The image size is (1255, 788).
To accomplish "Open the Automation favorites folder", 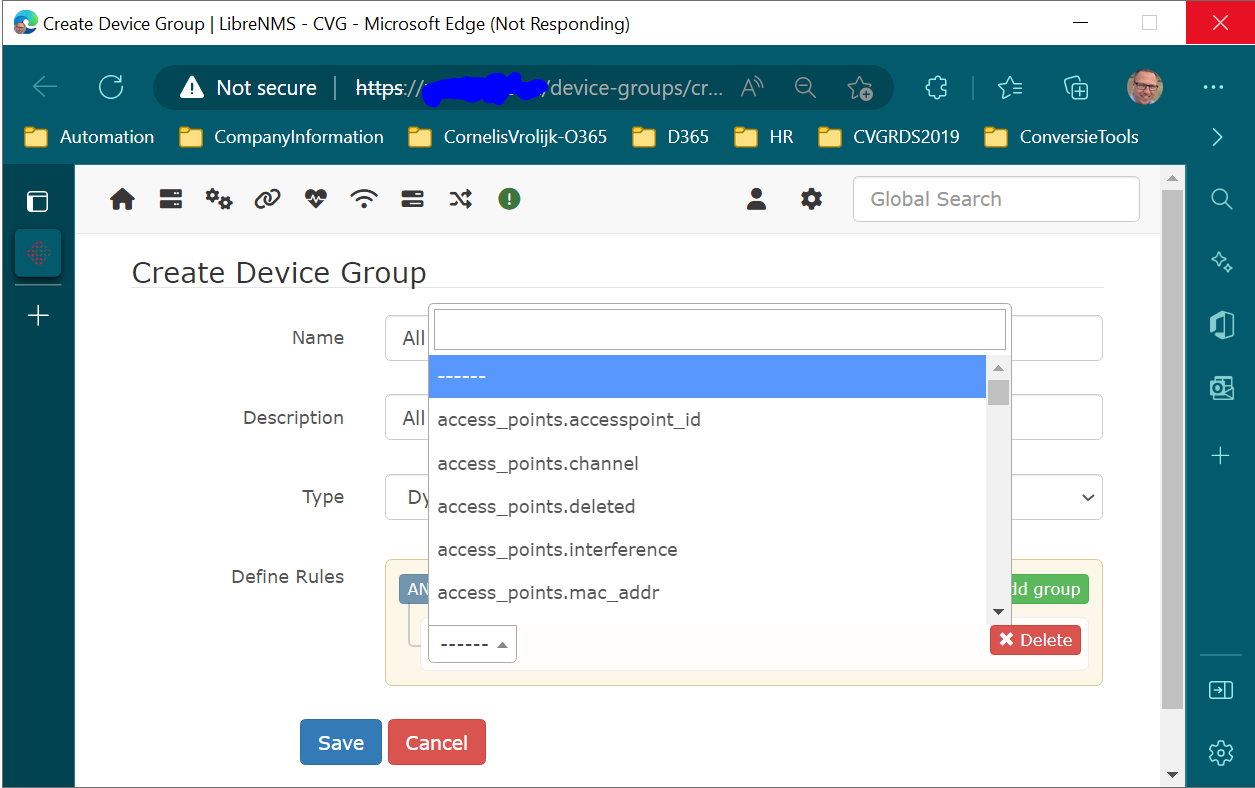I will coord(88,137).
